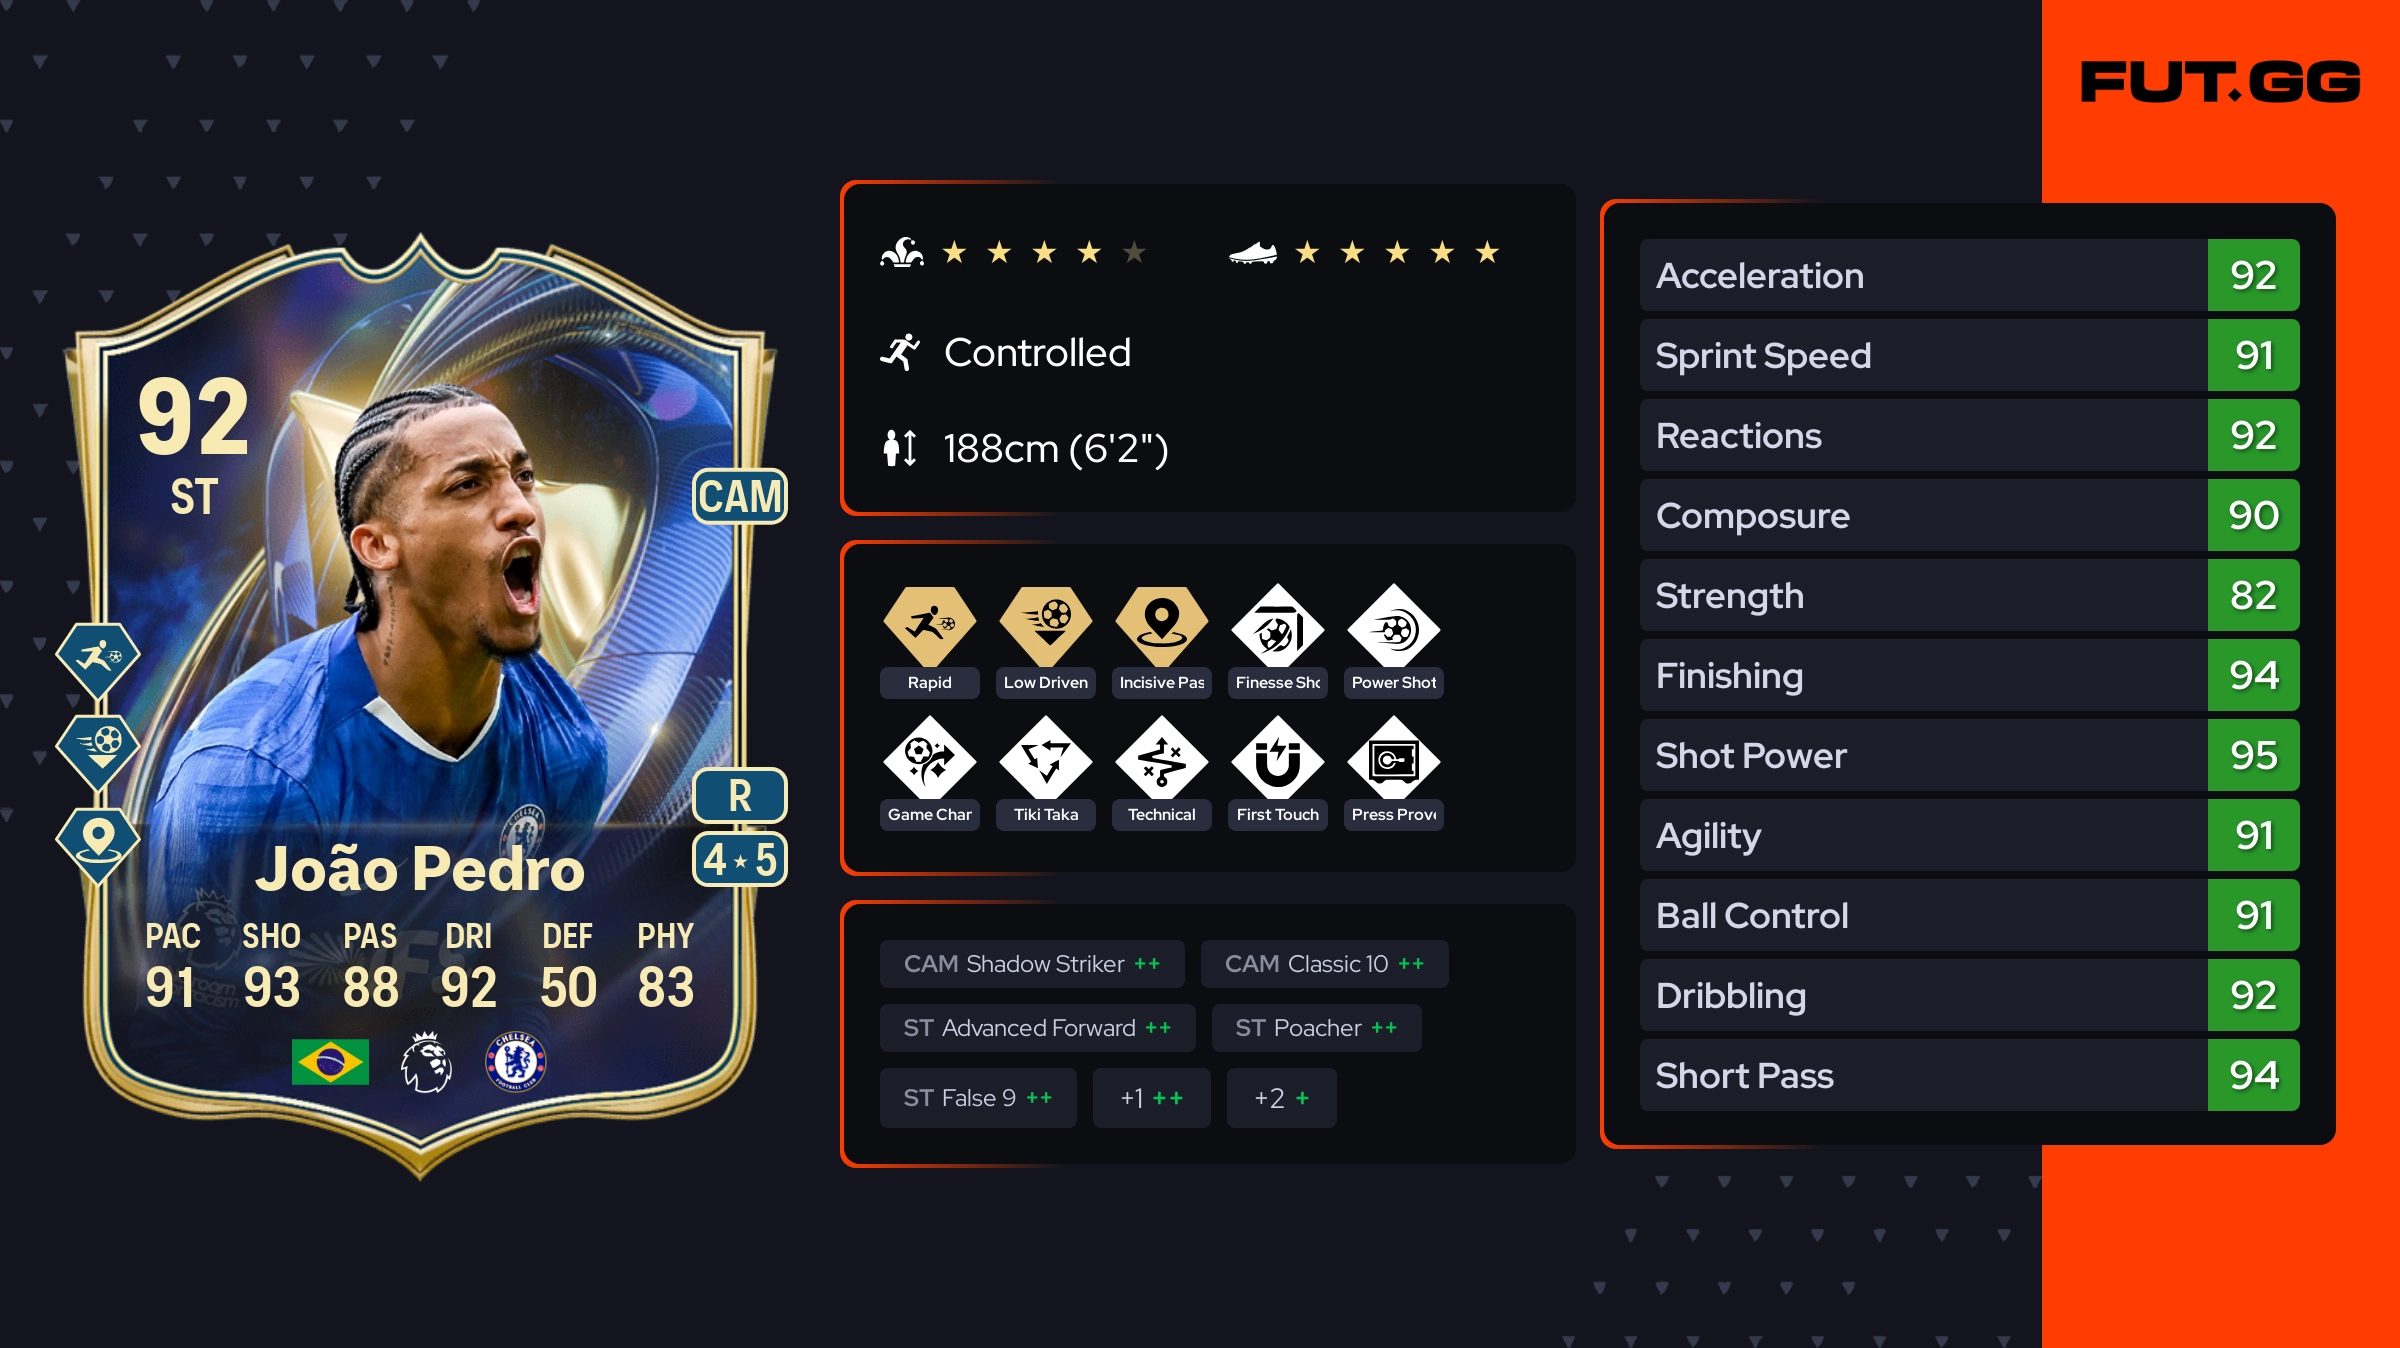Click the CAM alternate position badge

(740, 496)
